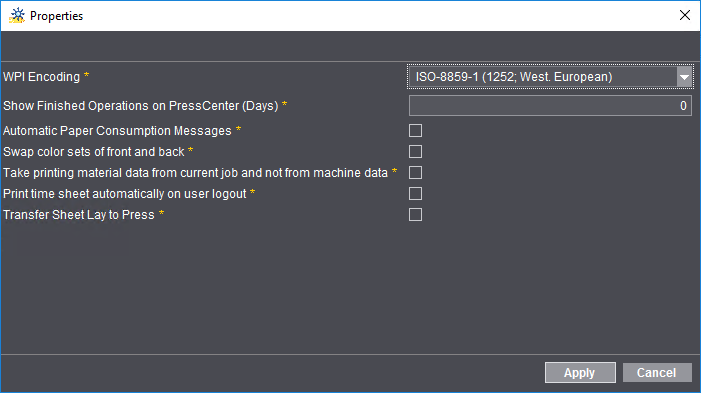The width and height of the screenshot is (701, 393).
Task: Check Swap color sets of front and back
Action: click(x=415, y=152)
